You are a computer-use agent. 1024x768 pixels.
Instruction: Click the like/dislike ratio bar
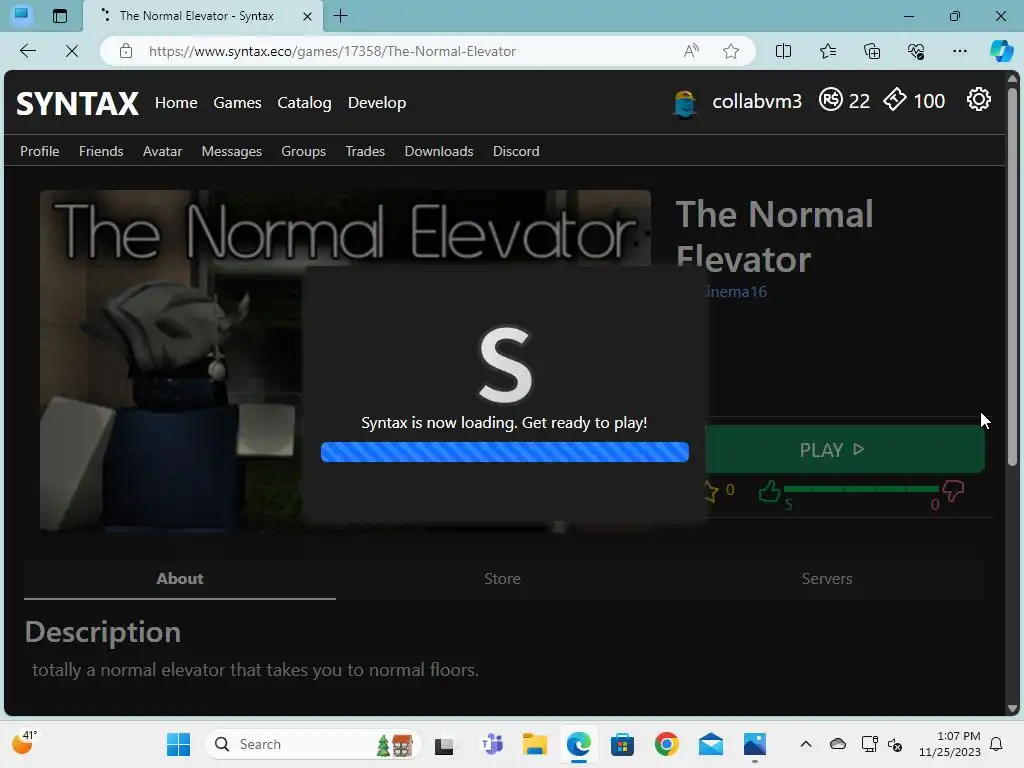pos(861,488)
